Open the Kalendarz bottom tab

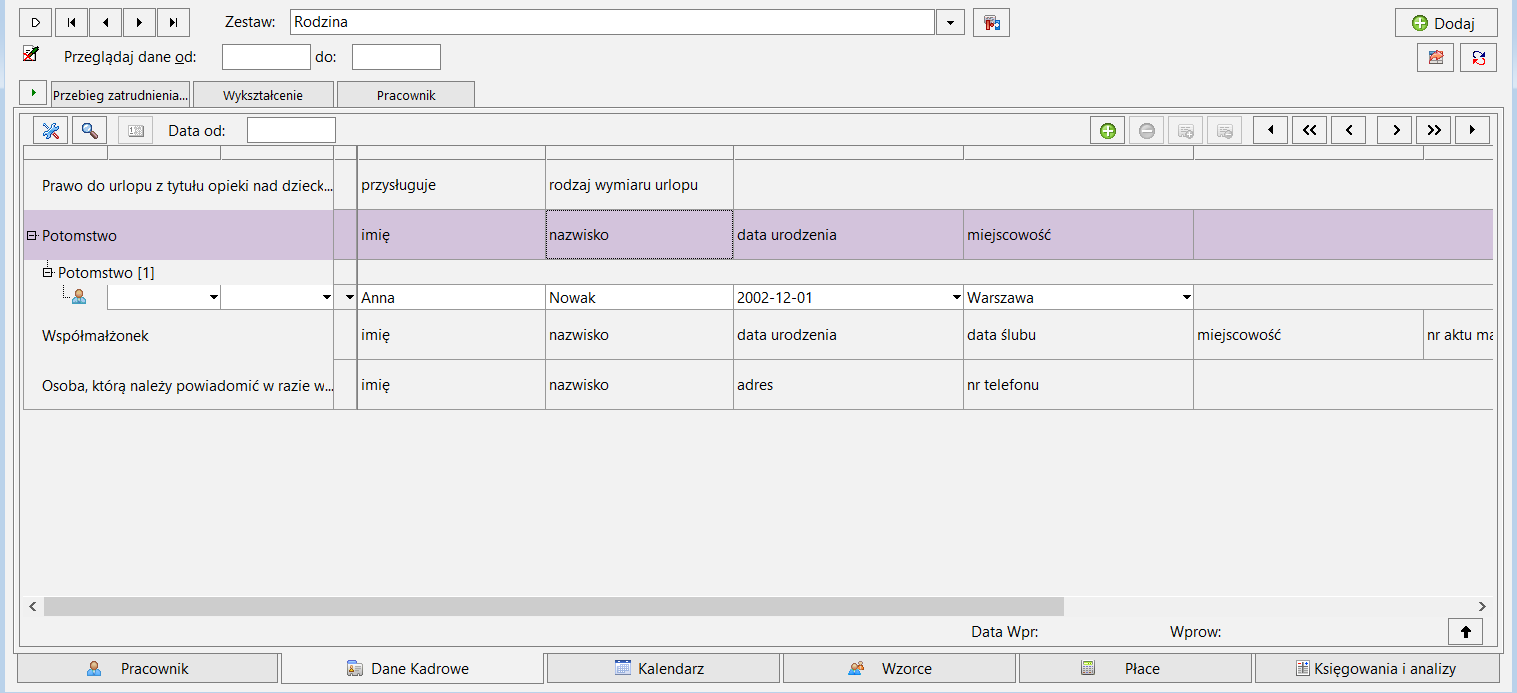pos(665,668)
